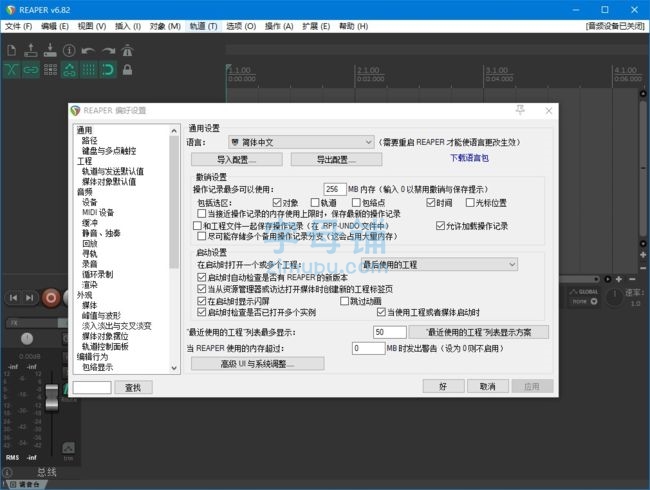
Task: Click the audio device closed status text
Action: point(615,26)
